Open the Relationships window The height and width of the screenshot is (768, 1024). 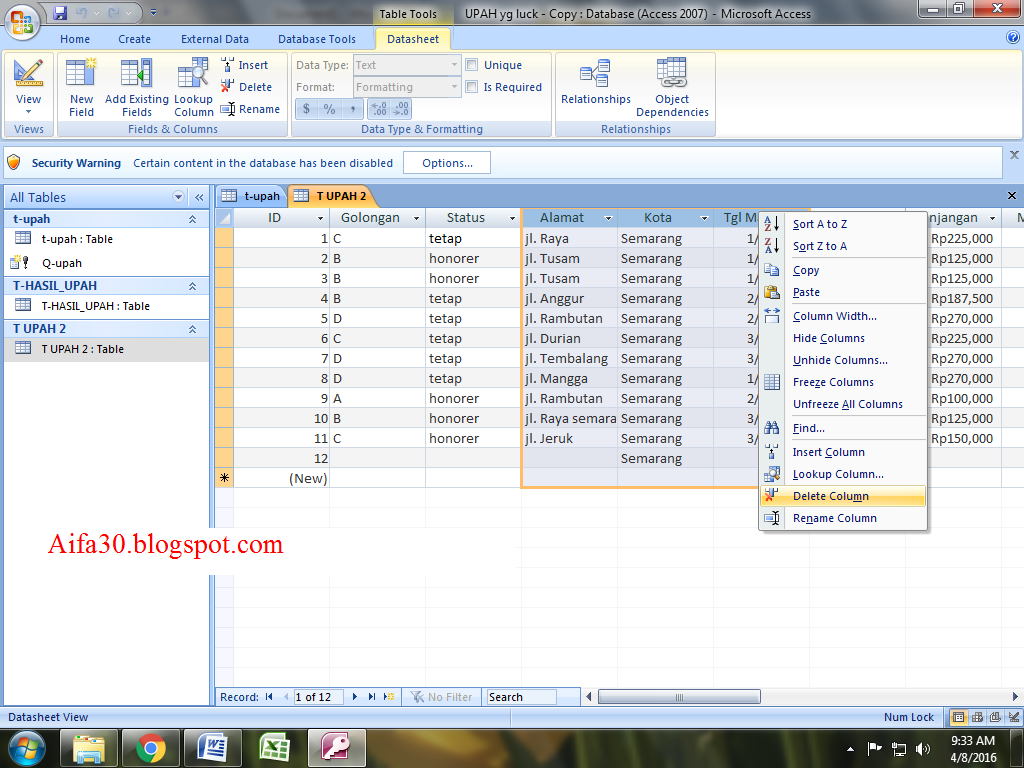coord(595,85)
